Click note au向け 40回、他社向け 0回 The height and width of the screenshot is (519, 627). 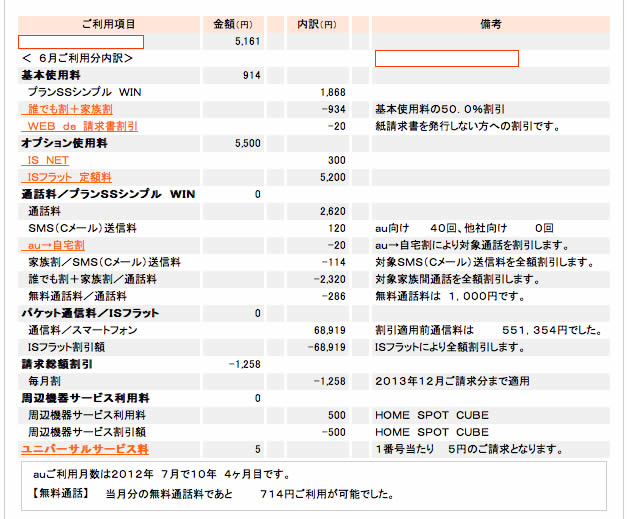464,228
